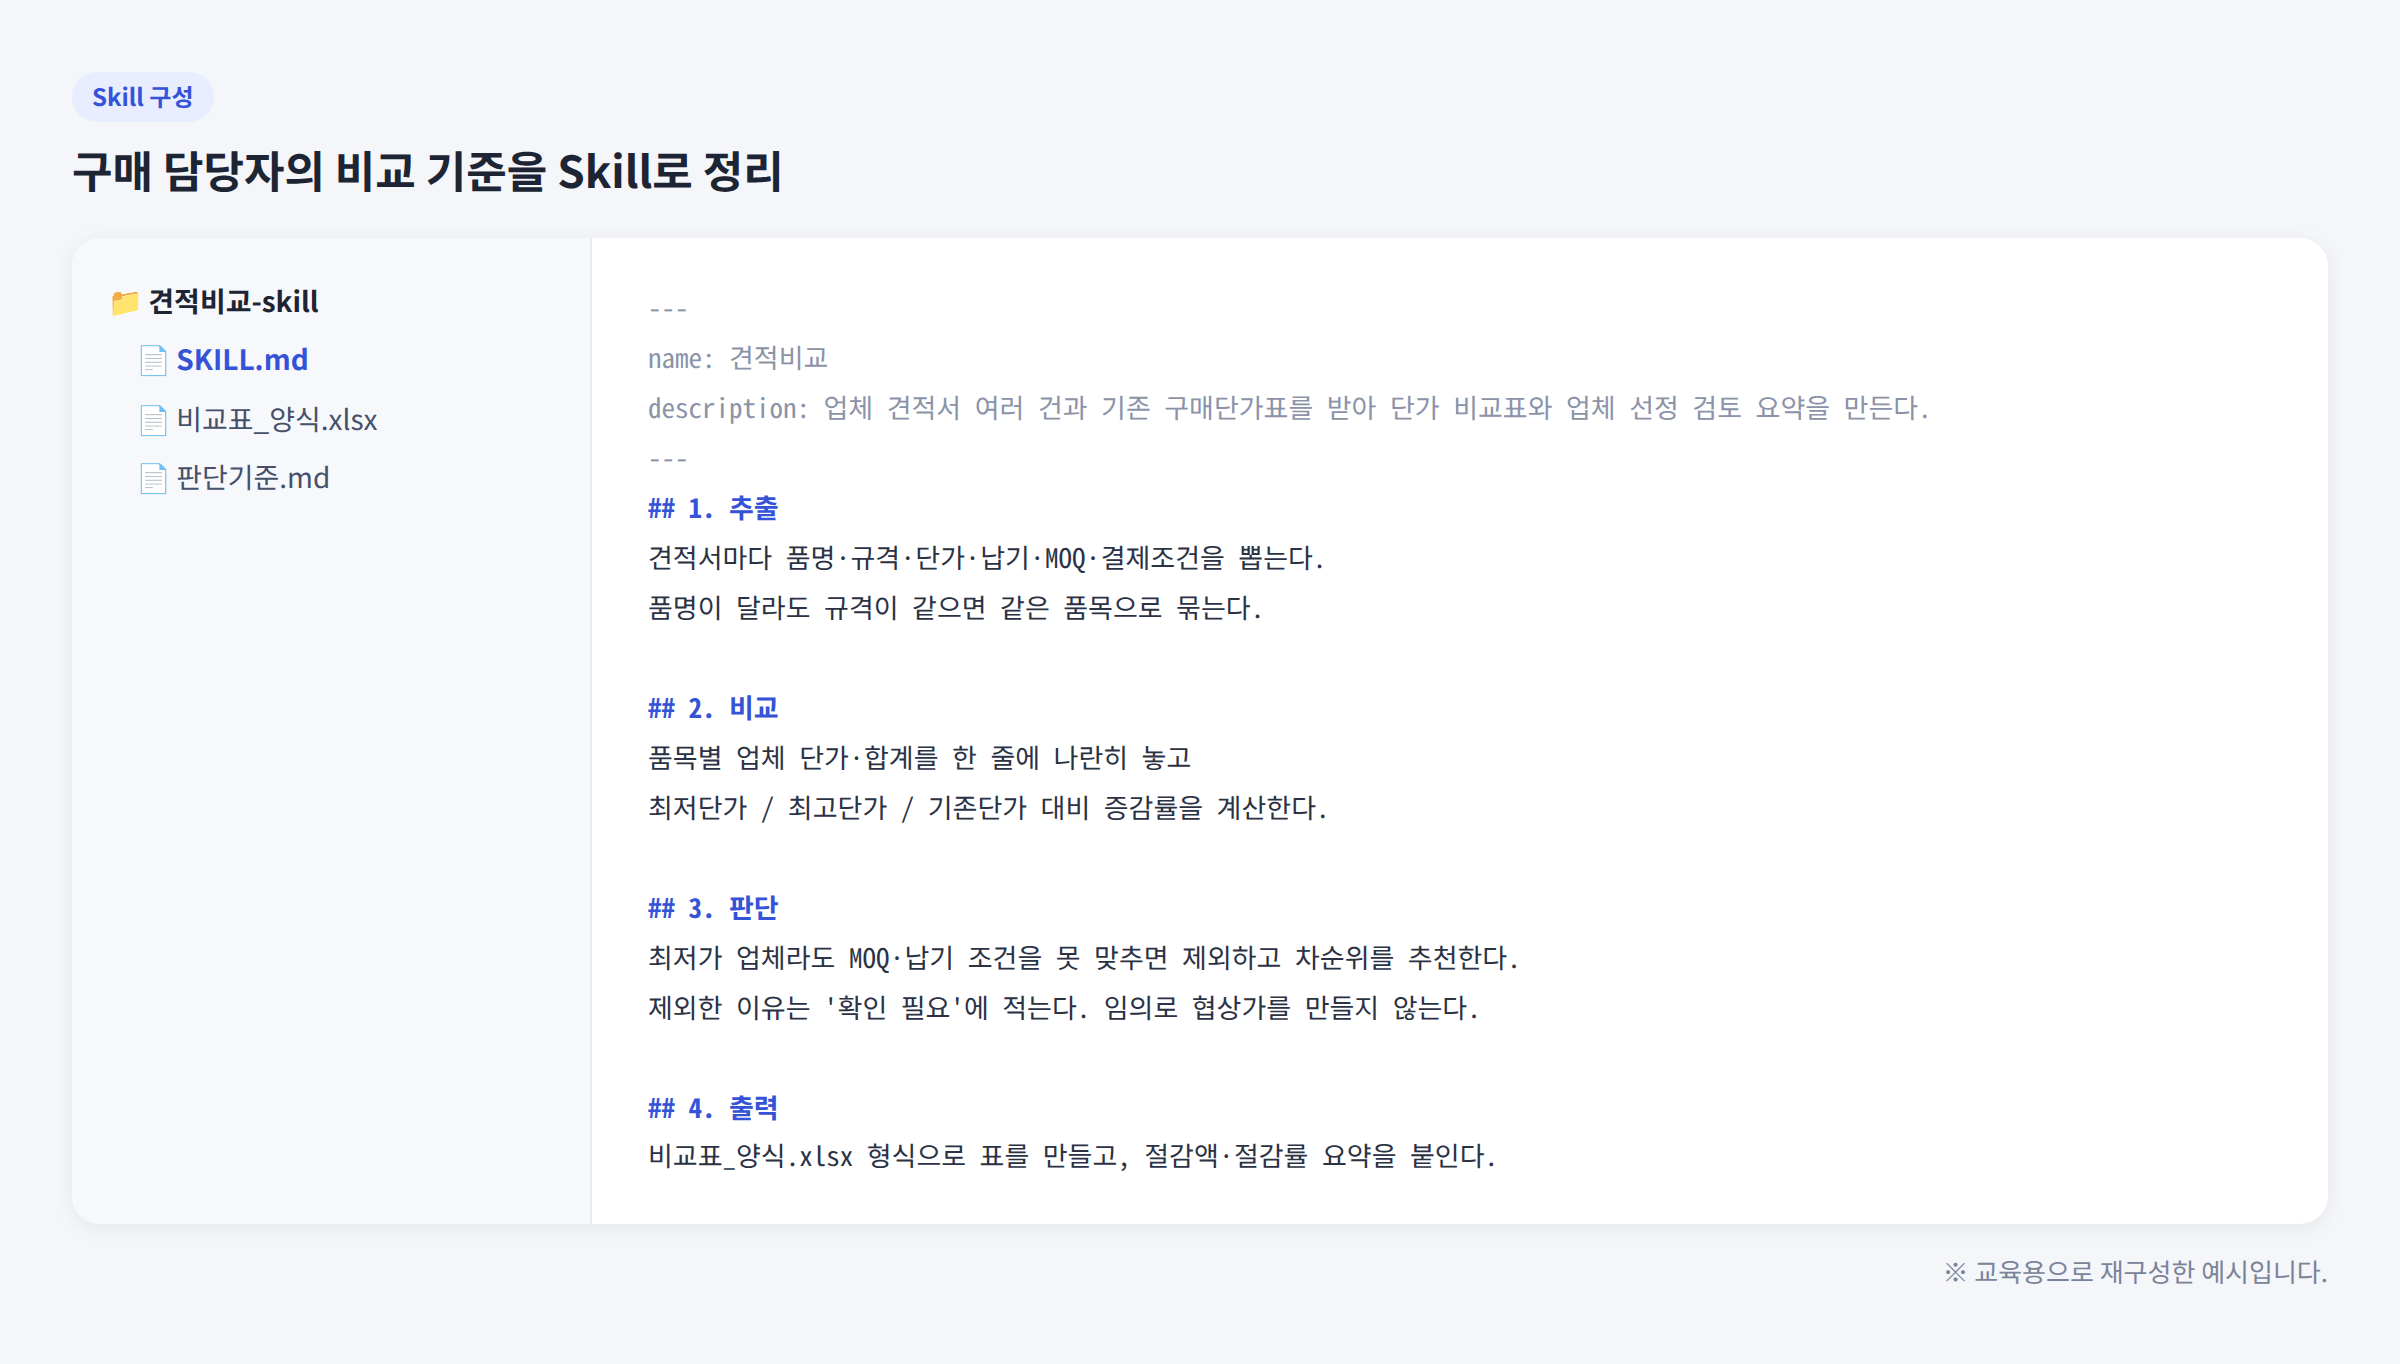Click the 비교표_양식.xlsx file icon
The height and width of the screenshot is (1364, 2400).
click(x=153, y=420)
